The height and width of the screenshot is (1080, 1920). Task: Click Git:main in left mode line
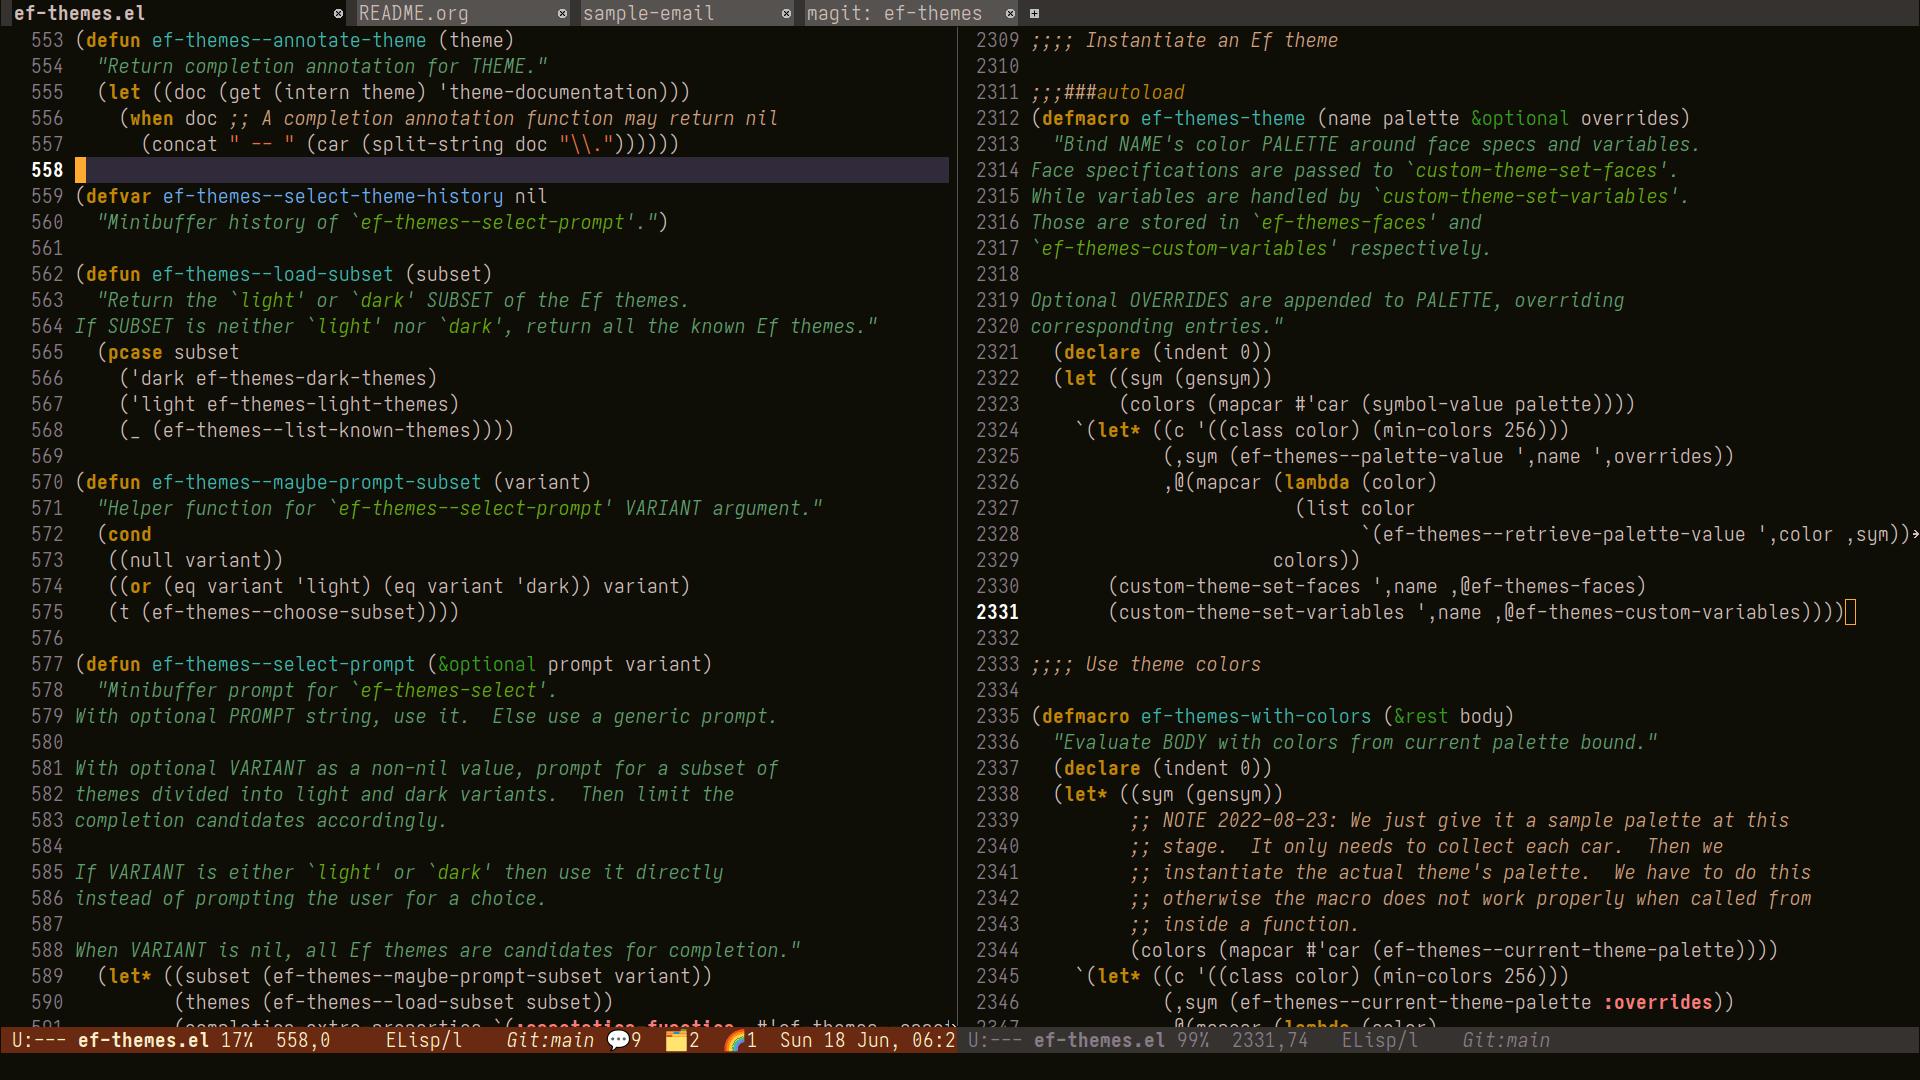tap(550, 1040)
